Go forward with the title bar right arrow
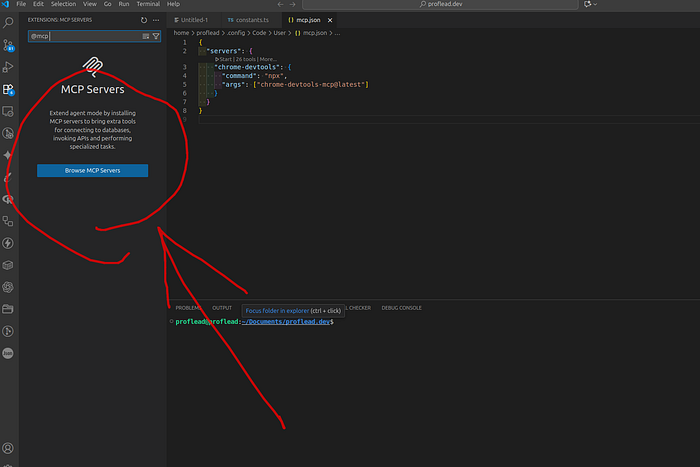 coord(292,4)
